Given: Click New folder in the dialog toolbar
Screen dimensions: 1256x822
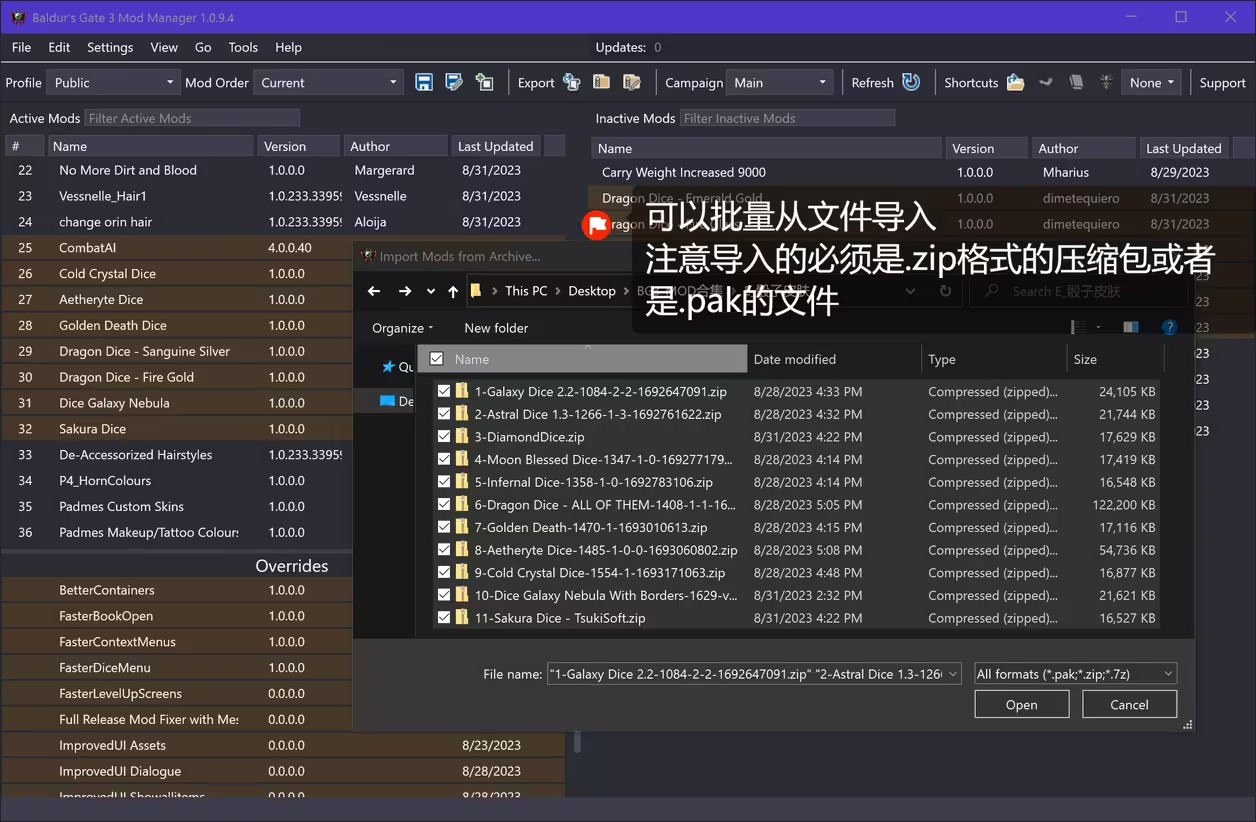Looking at the screenshot, I should coord(496,328).
